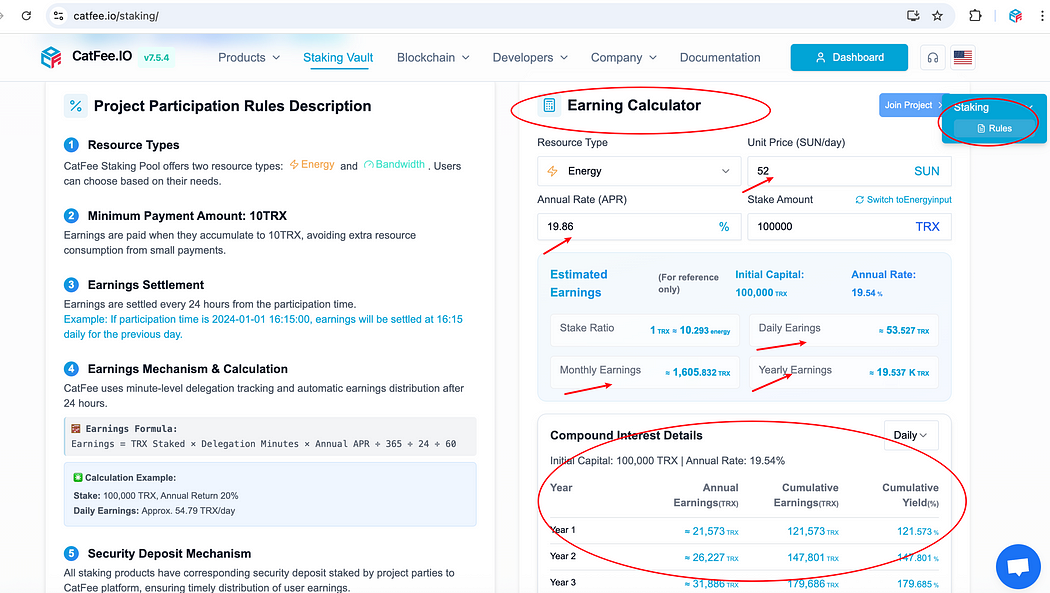1050x593 pixels.
Task: Open the browser three-dot menu
Action: point(1042,15)
